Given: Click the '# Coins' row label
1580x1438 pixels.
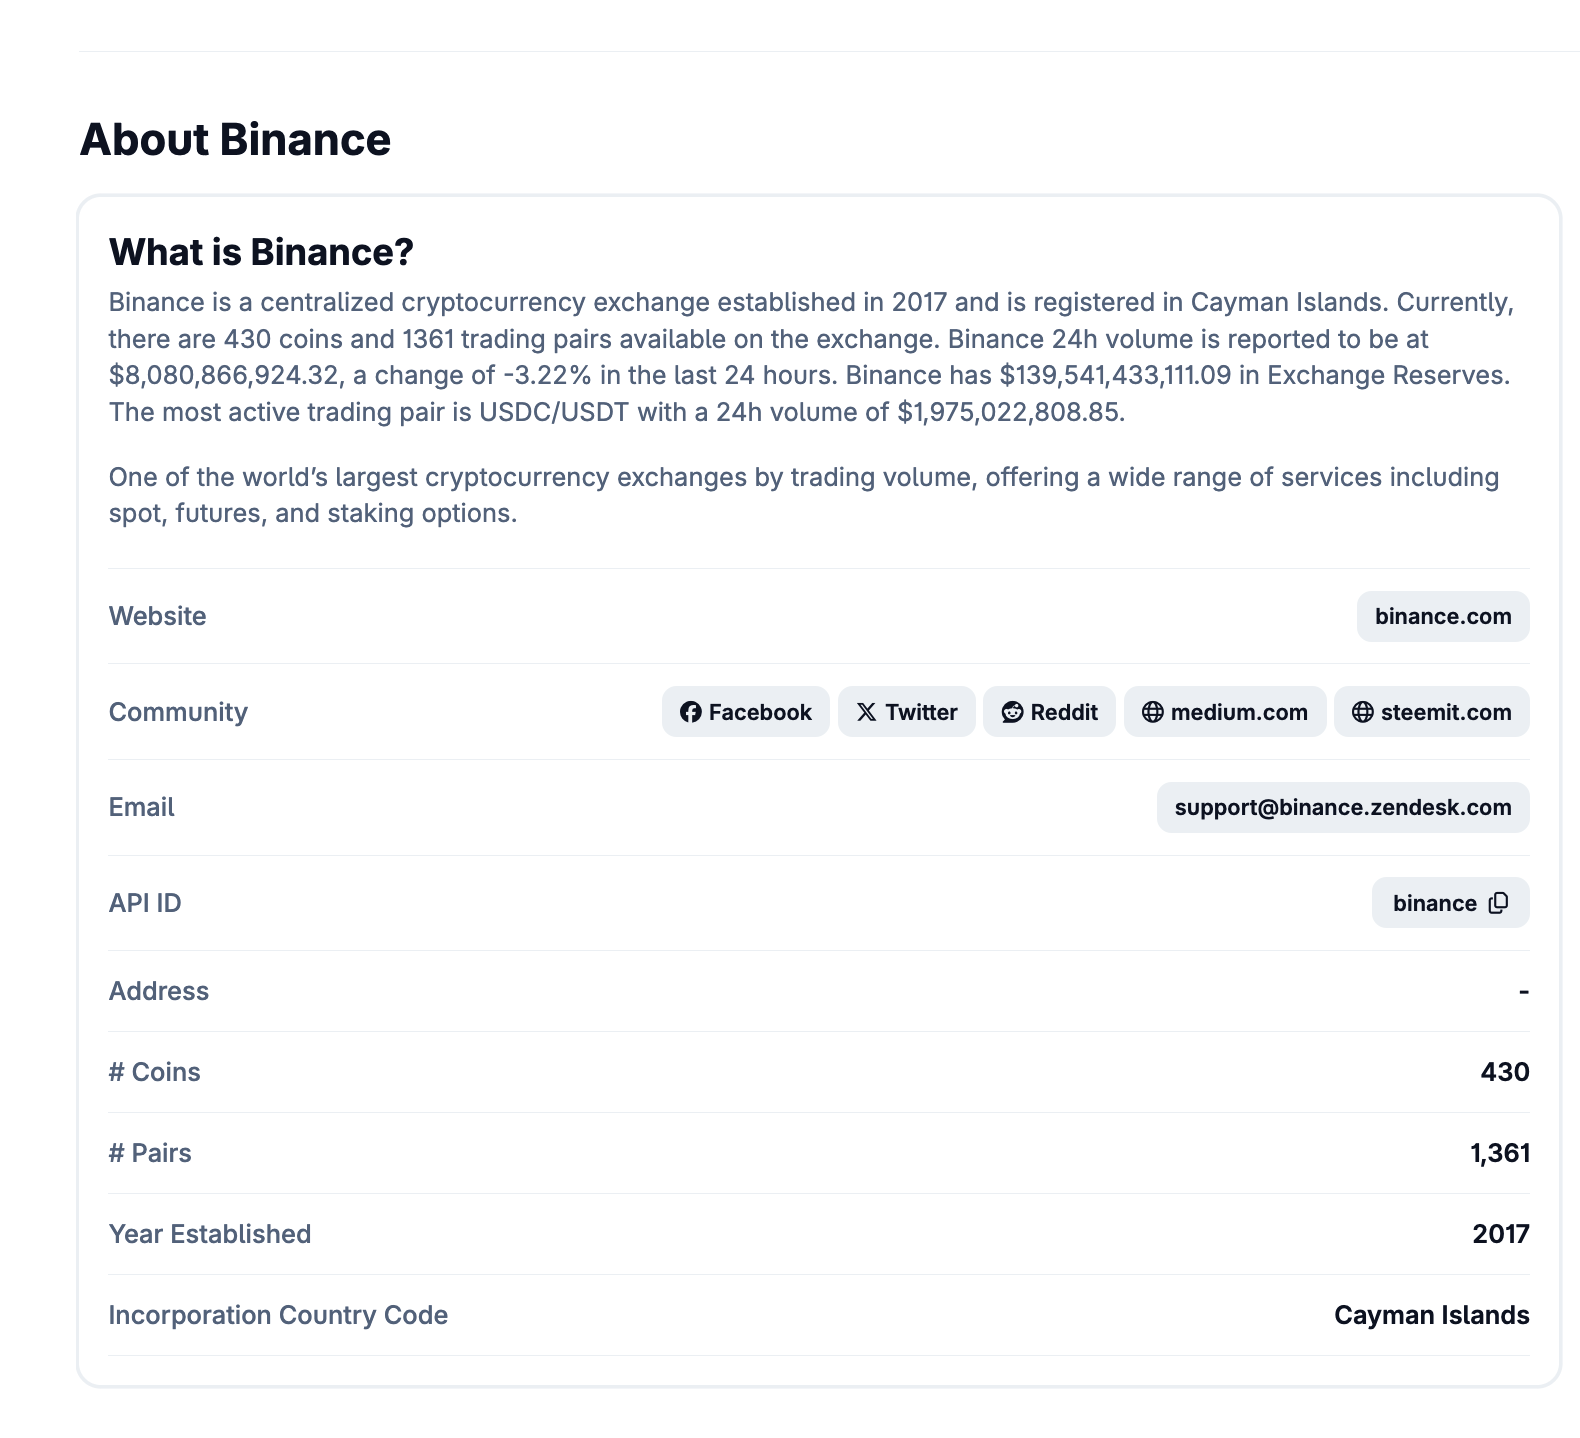Looking at the screenshot, I should [155, 1072].
